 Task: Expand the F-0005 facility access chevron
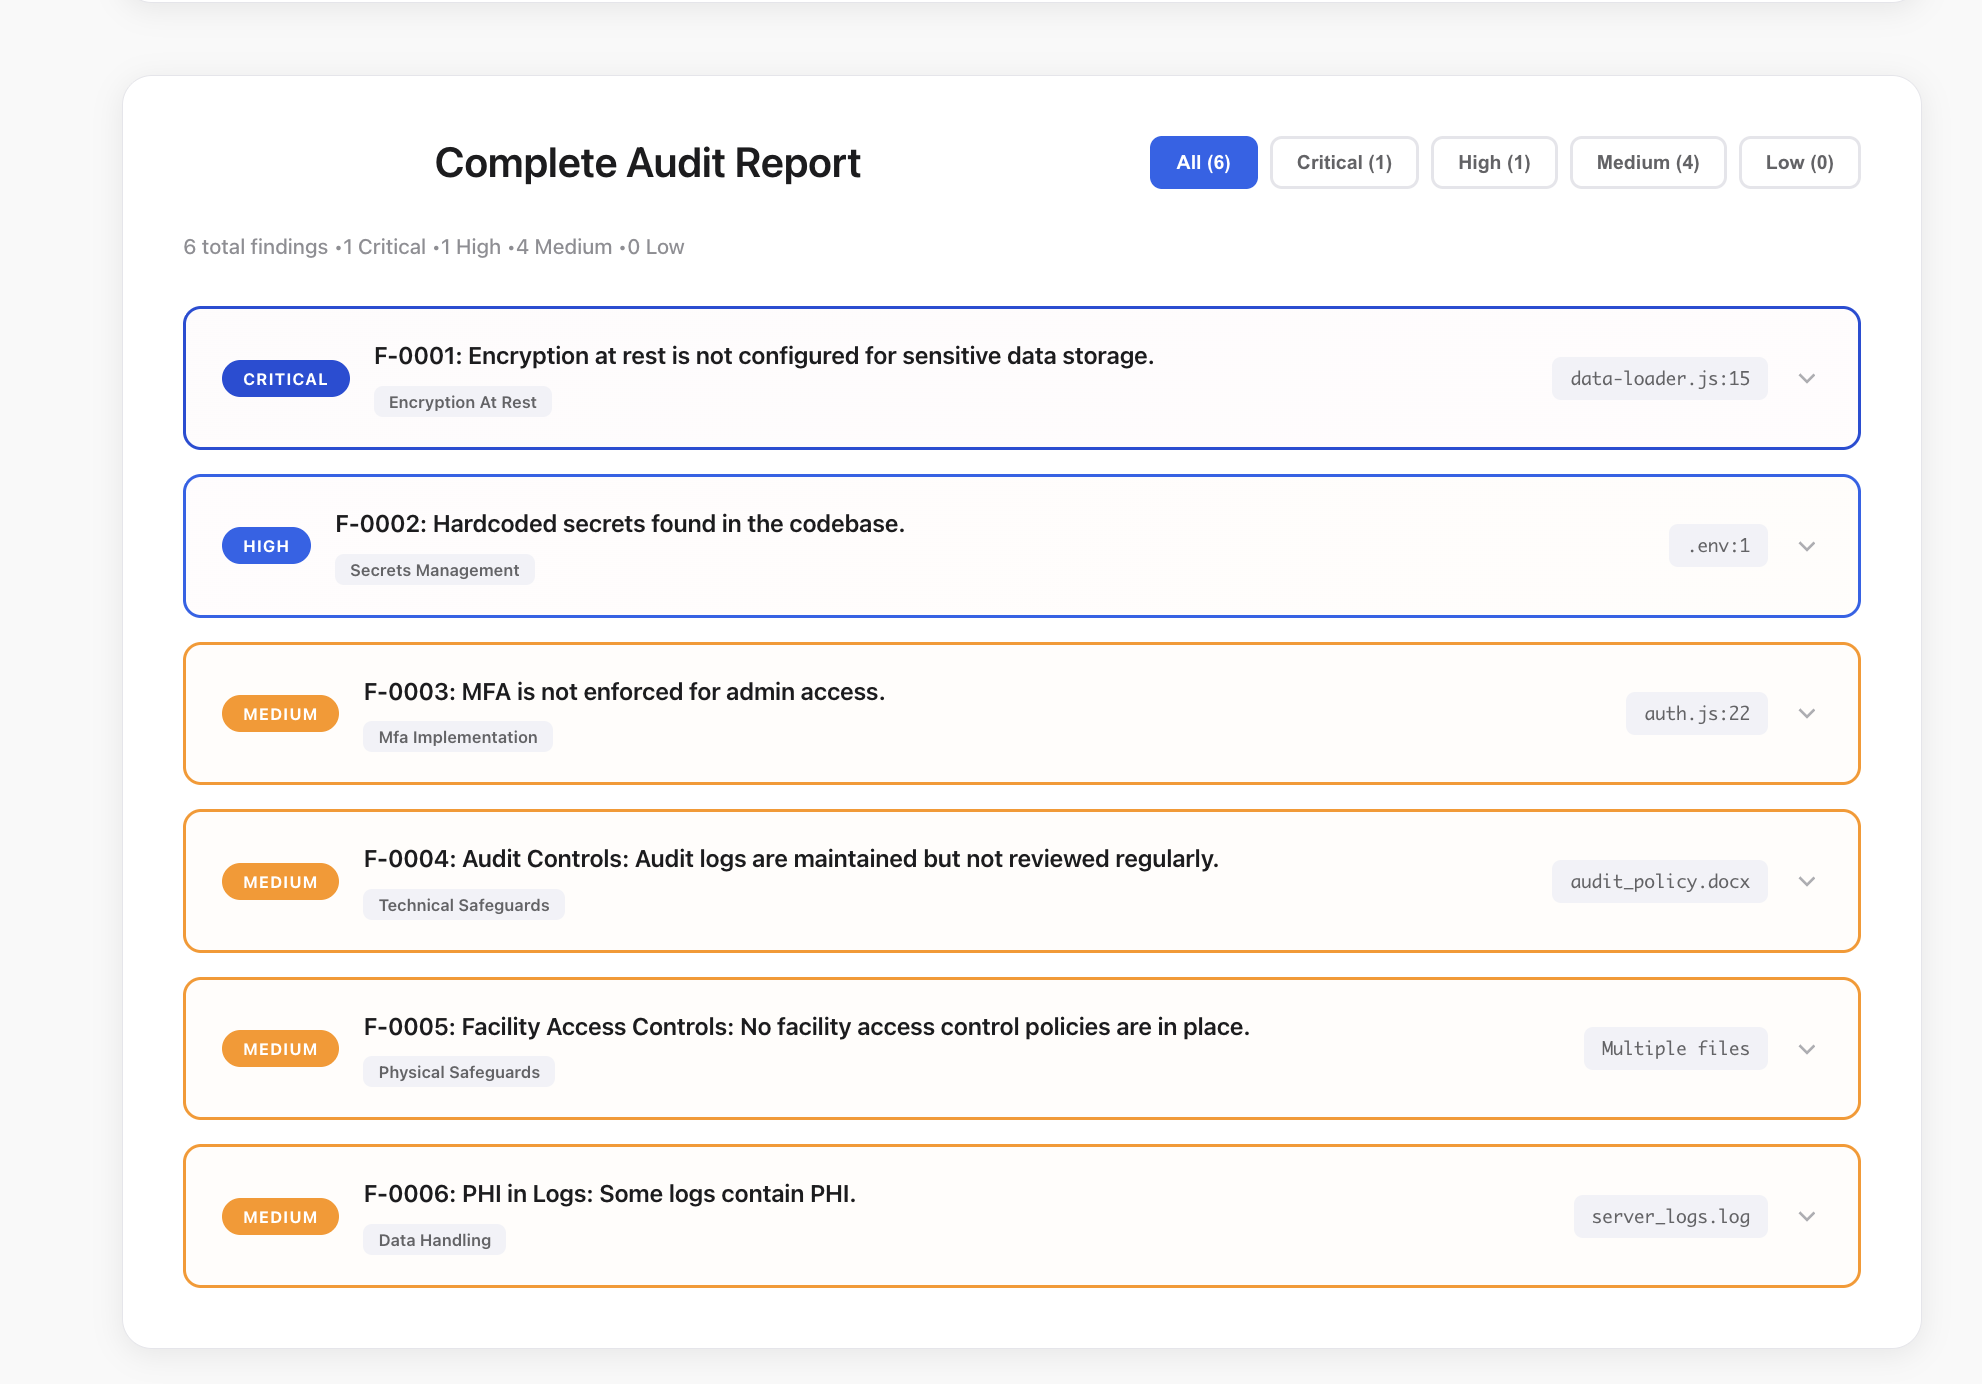[1806, 1049]
